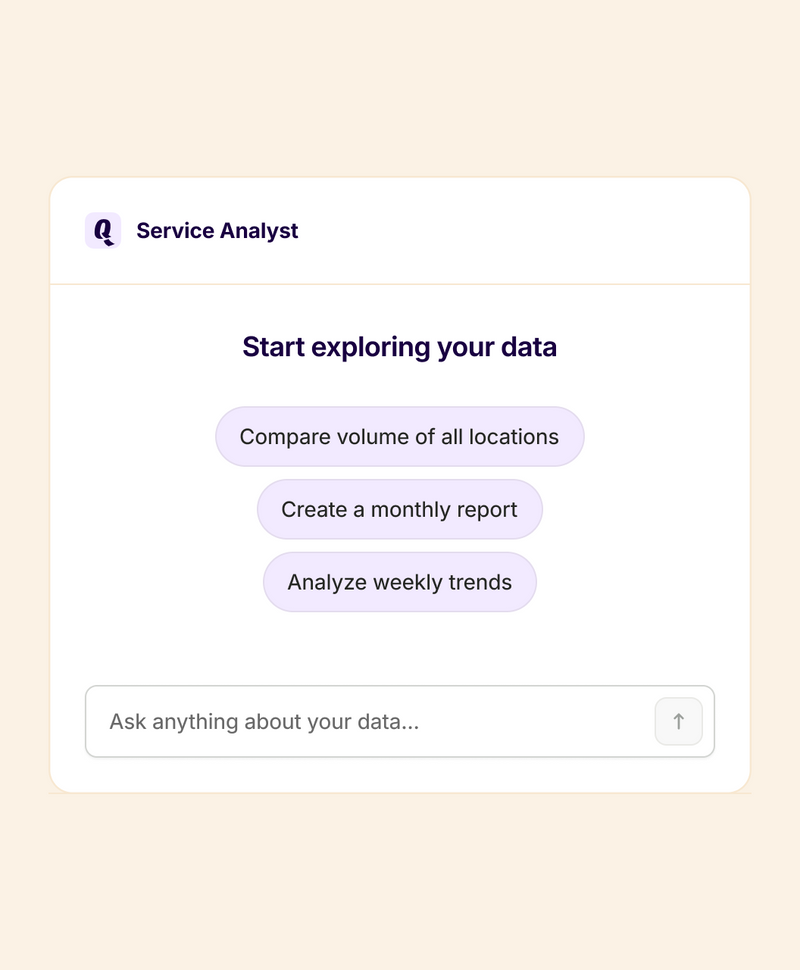Click the Q logo icon in header

point(103,231)
